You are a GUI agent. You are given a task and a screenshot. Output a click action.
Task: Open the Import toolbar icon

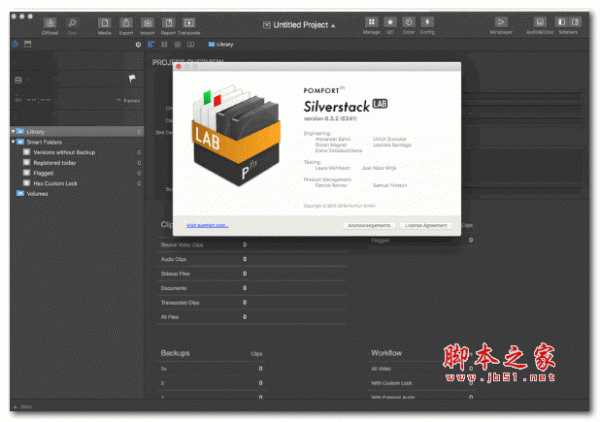(x=147, y=23)
